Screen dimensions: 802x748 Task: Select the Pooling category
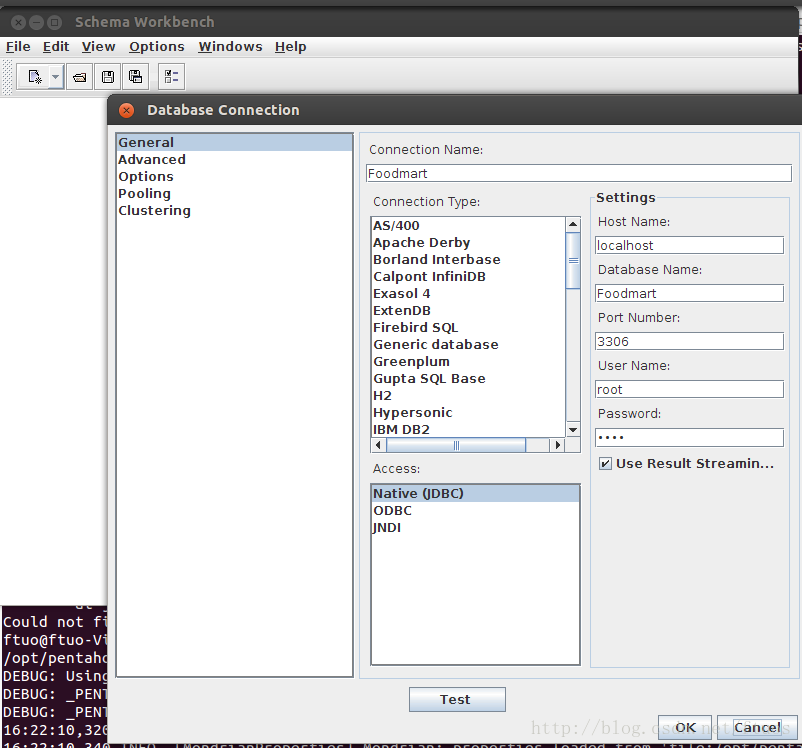[x=234, y=193]
